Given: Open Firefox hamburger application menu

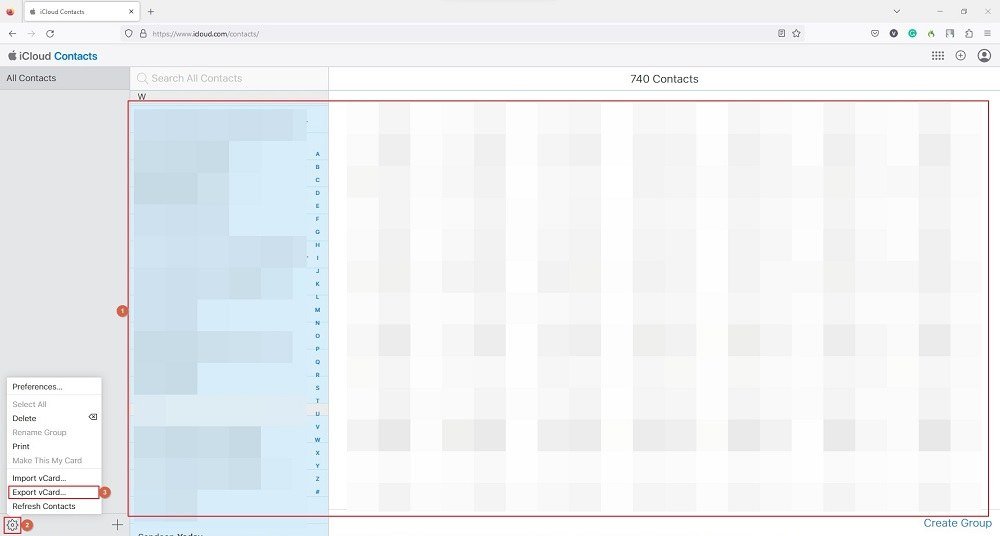Looking at the screenshot, I should [987, 33].
